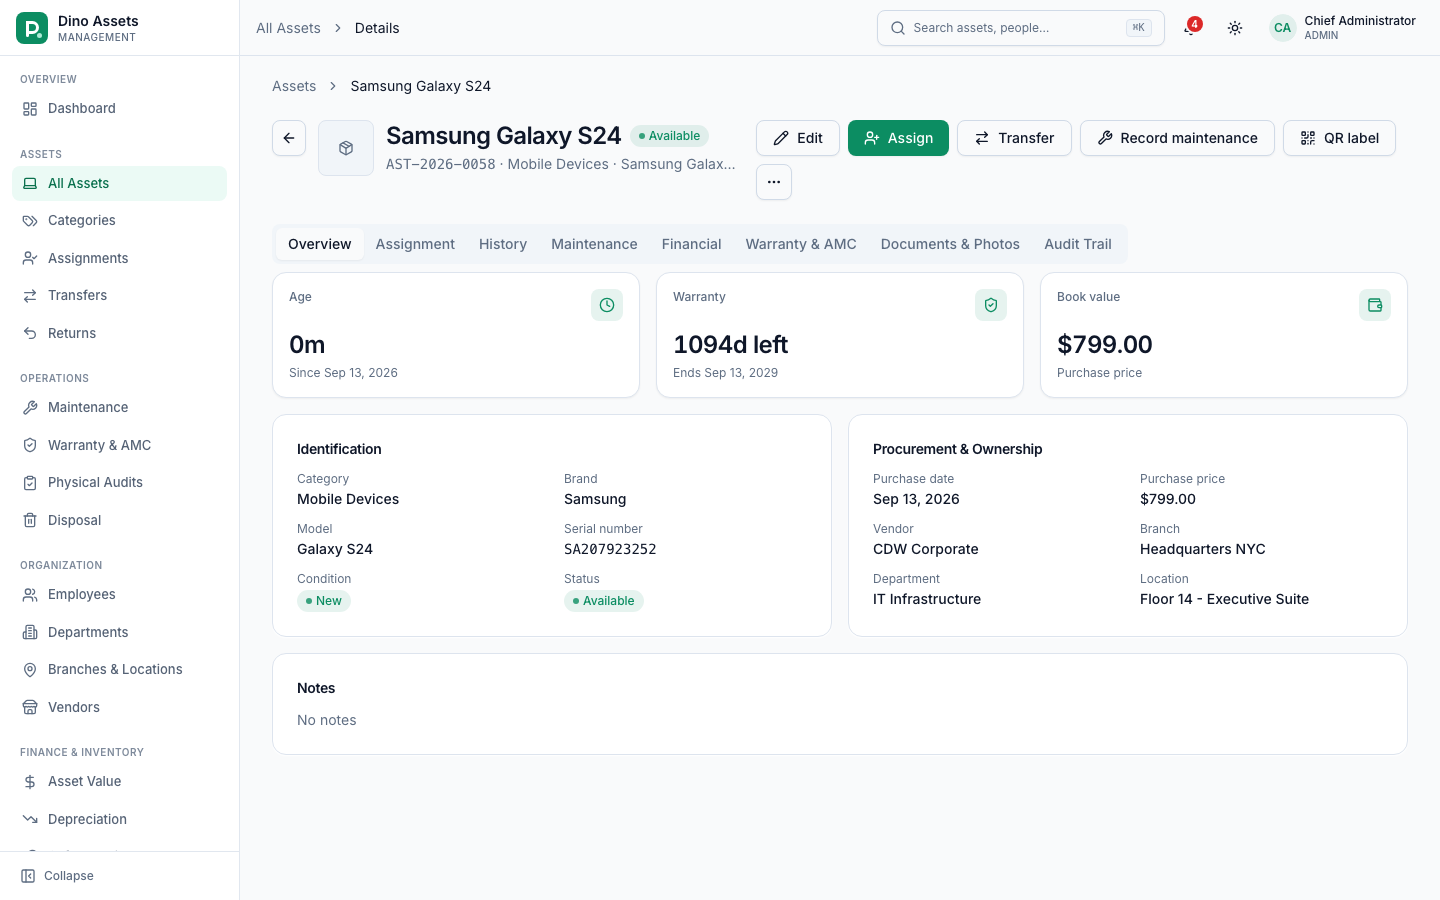Focus the search assets field
The image size is (1440, 900).
tap(1021, 28)
